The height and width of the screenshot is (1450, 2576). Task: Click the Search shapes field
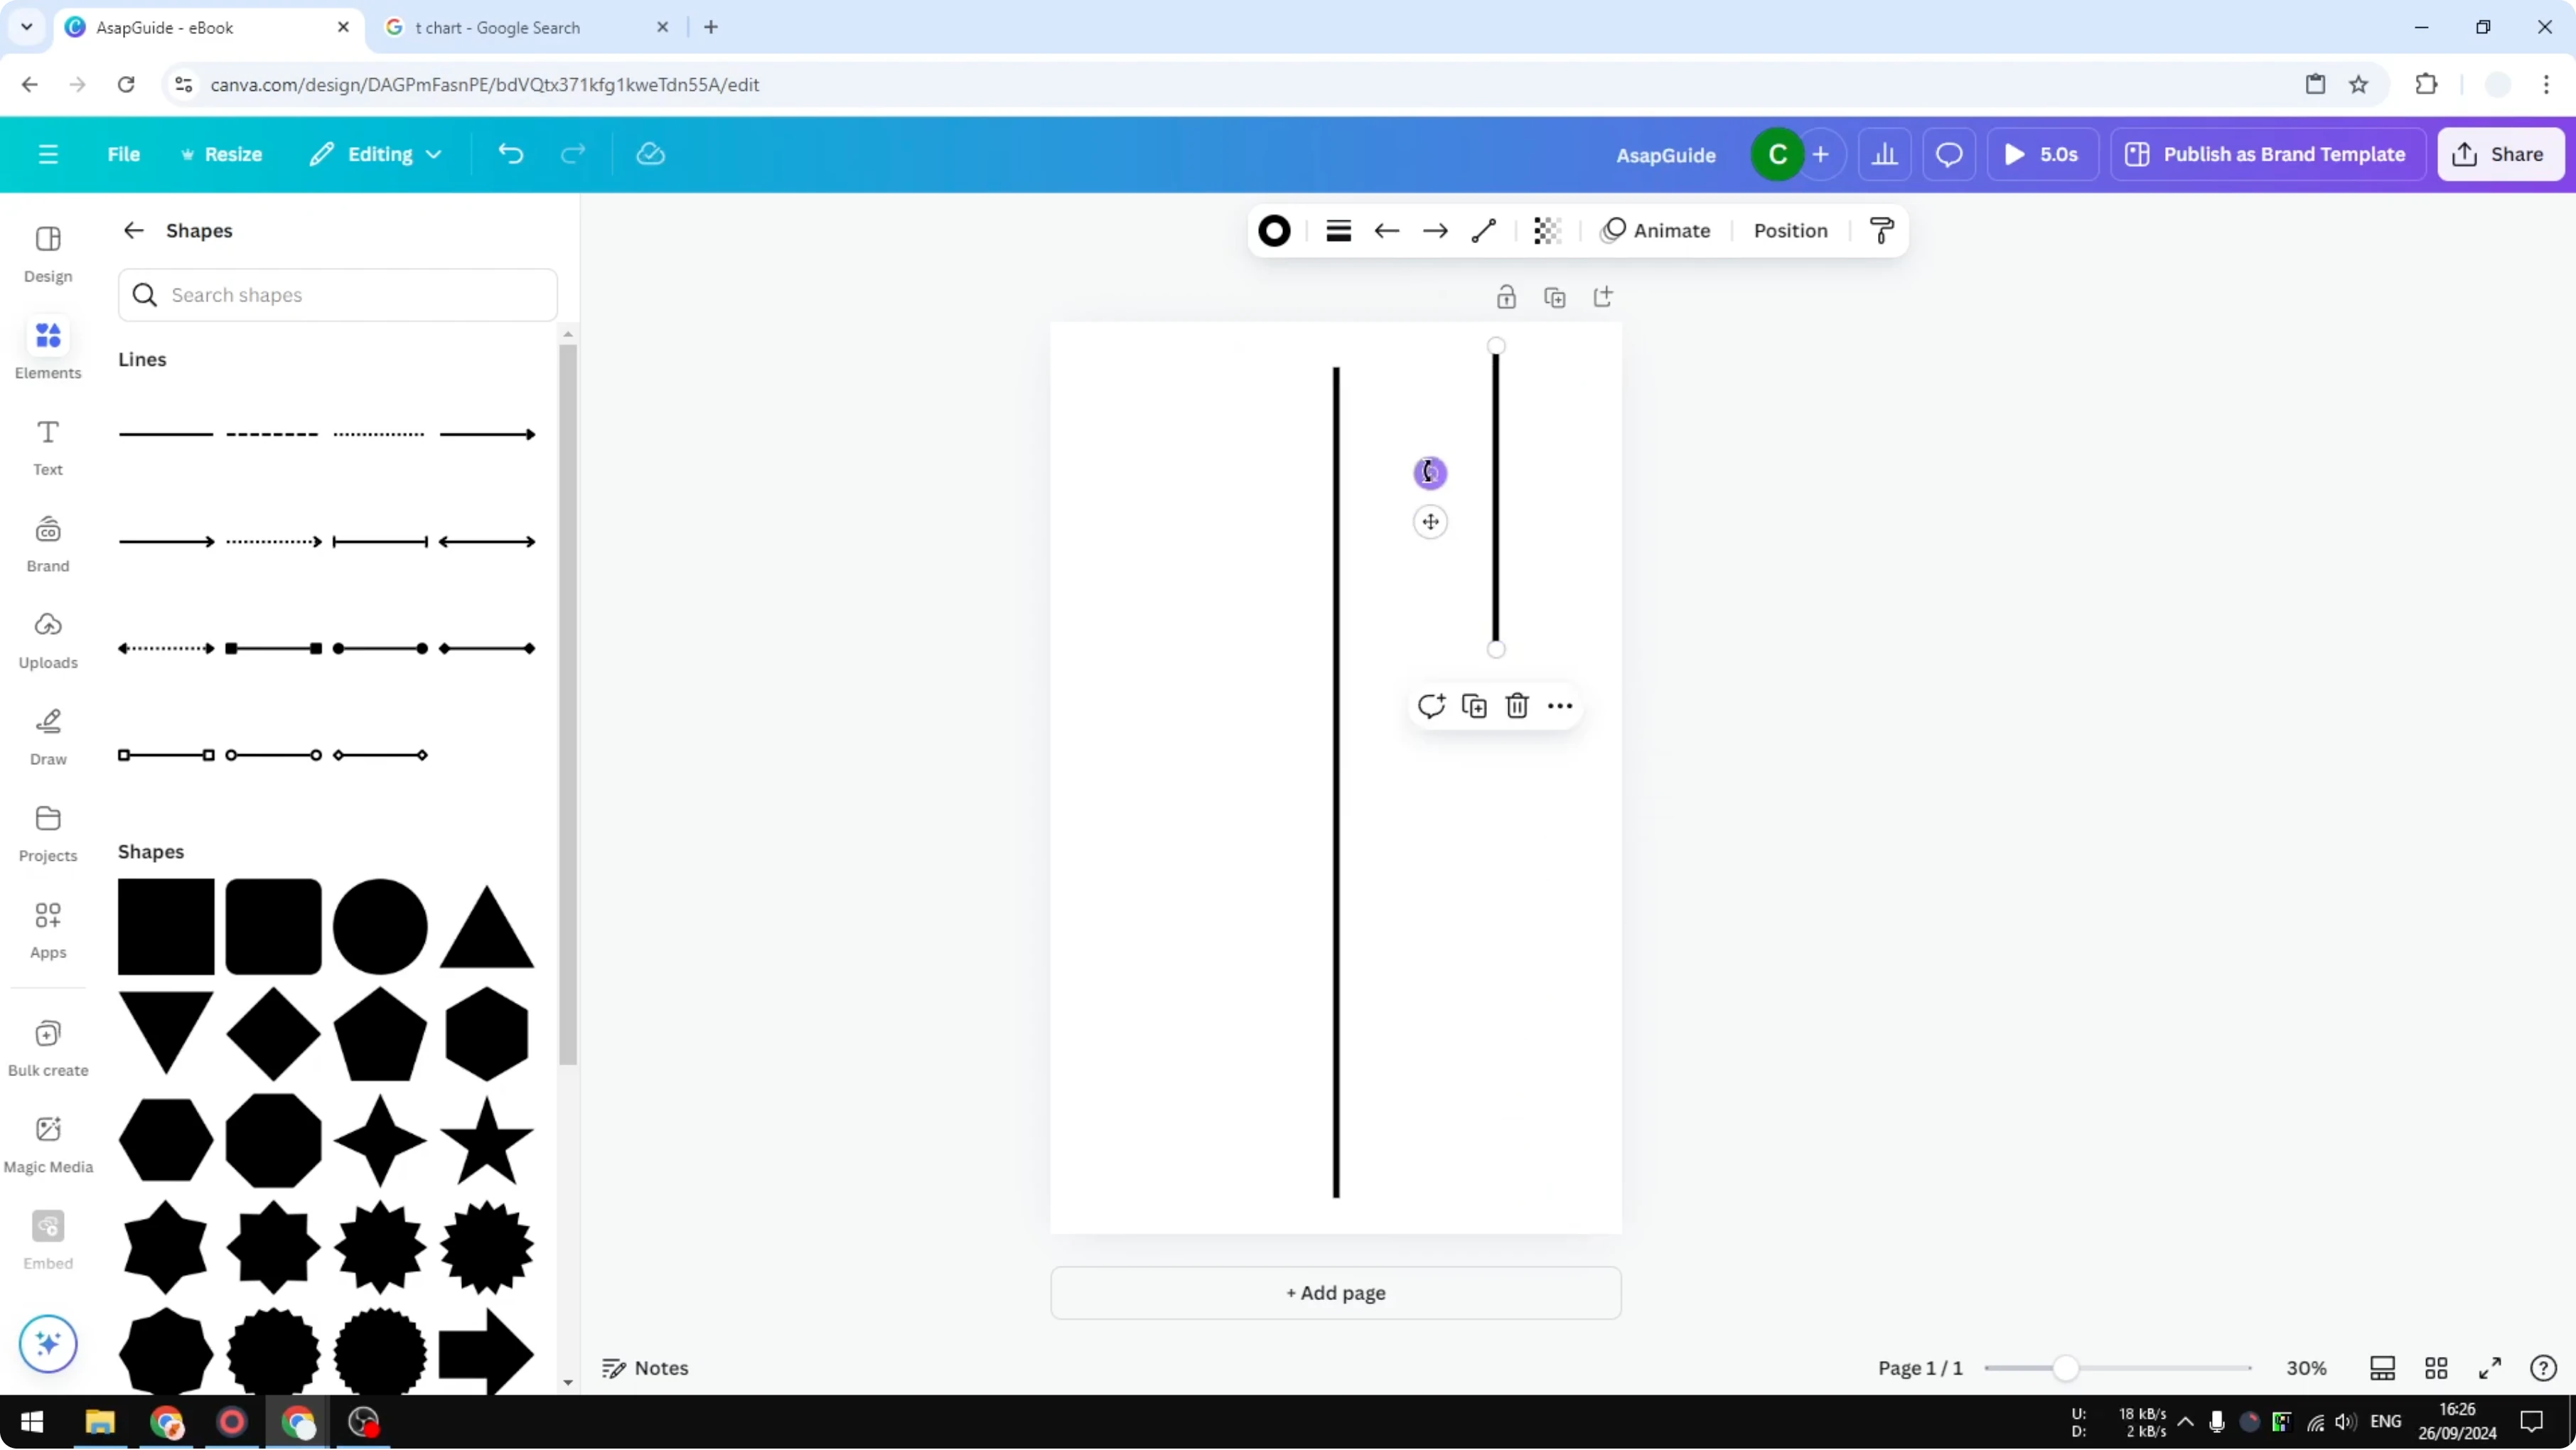pyautogui.click(x=338, y=295)
